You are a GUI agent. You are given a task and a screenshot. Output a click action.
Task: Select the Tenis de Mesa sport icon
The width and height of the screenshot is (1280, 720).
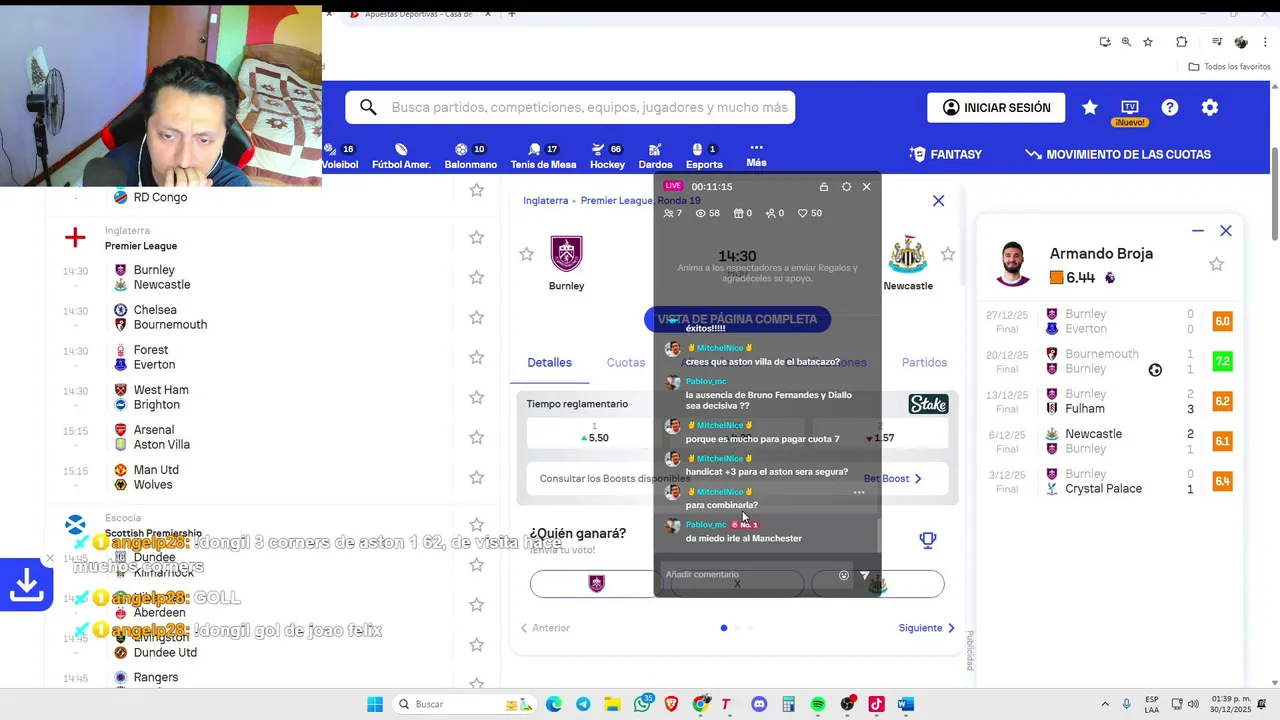[543, 156]
